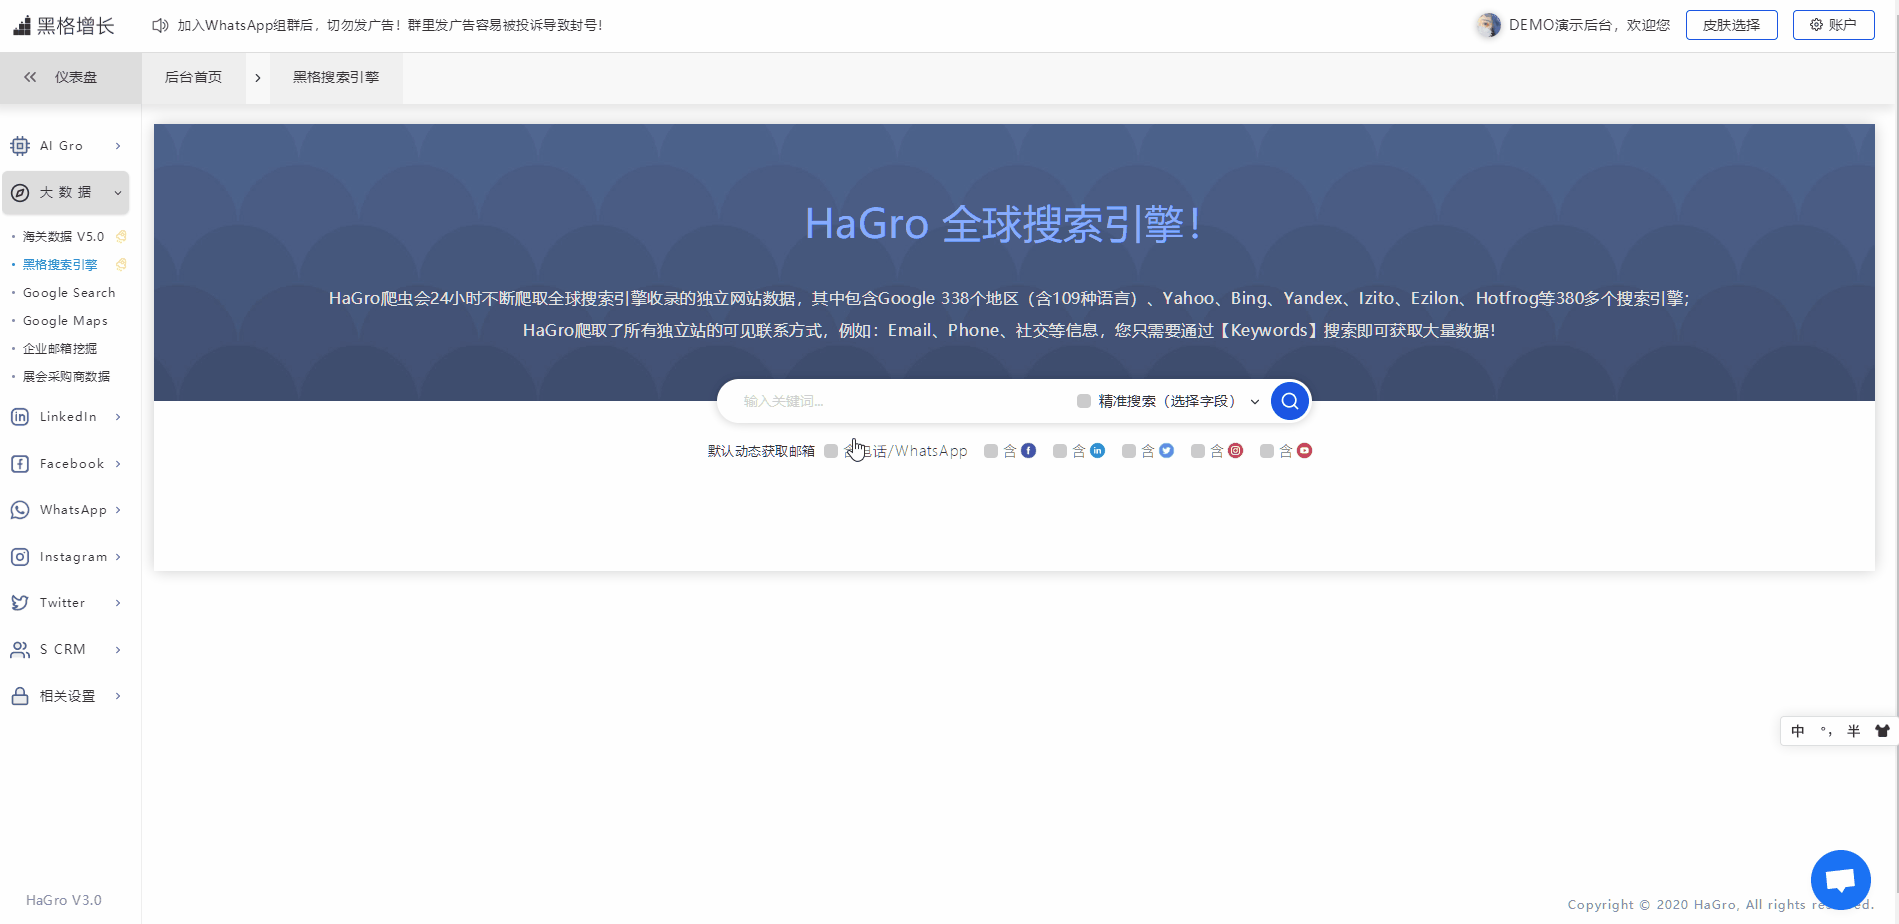Switch to the 后台首页 tab
The image size is (1899, 924).
tap(193, 77)
